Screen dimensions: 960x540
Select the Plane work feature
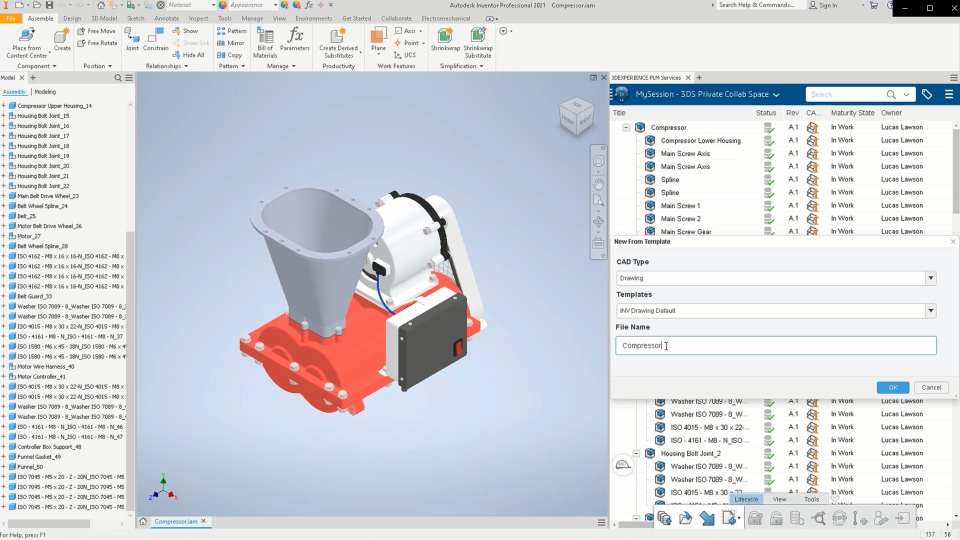coord(378,39)
